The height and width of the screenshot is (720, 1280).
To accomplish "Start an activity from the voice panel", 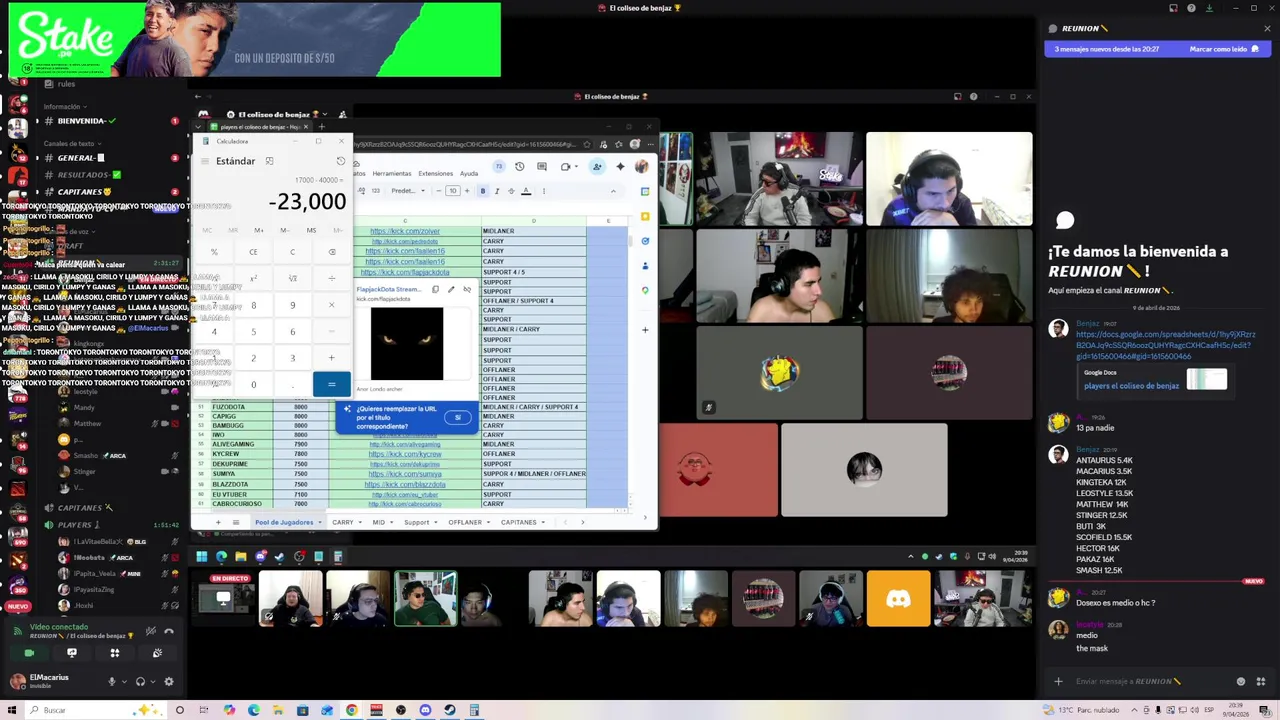I will (x=115, y=653).
